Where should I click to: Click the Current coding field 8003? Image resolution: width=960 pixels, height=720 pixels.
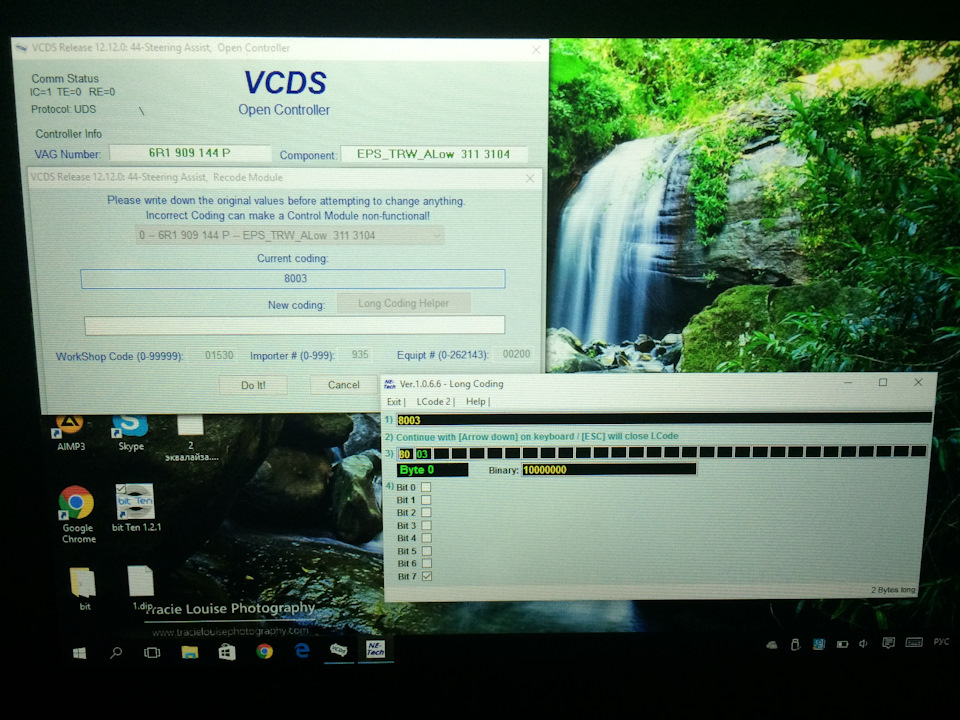pyautogui.click(x=293, y=279)
